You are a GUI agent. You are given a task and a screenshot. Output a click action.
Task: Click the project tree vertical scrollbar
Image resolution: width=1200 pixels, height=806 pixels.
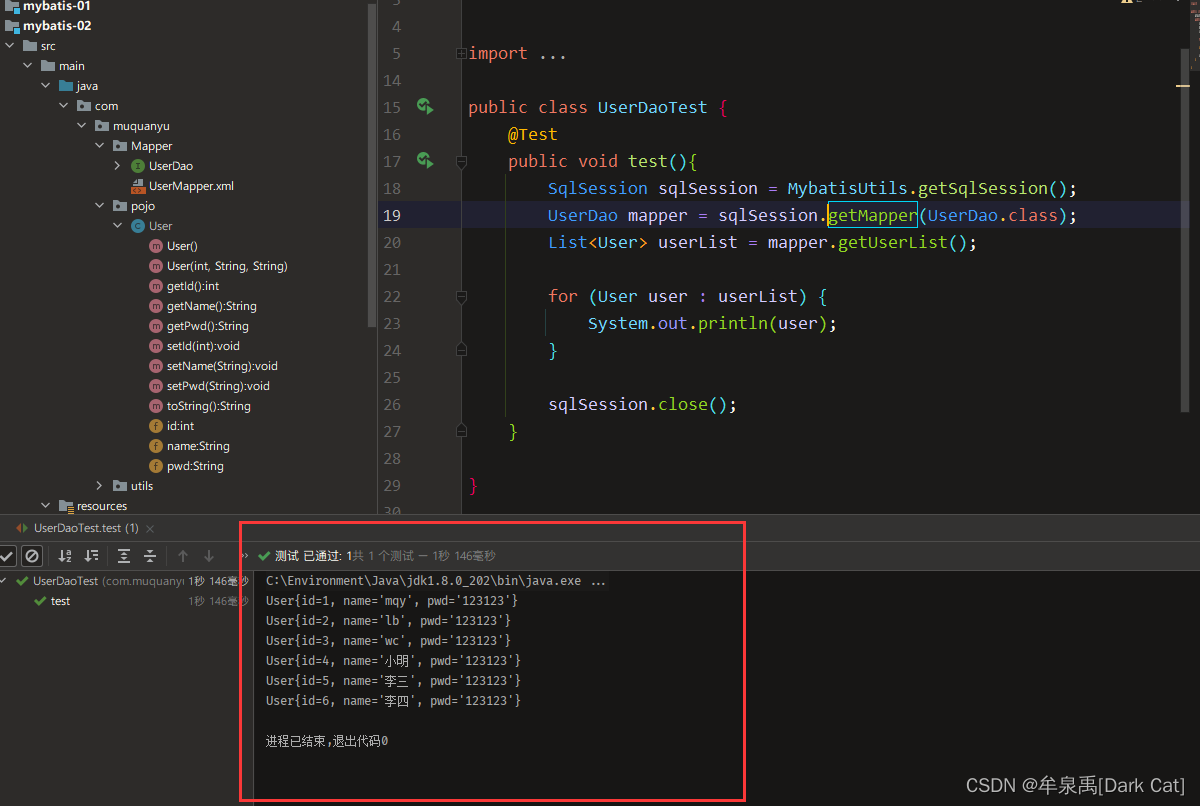(x=372, y=165)
